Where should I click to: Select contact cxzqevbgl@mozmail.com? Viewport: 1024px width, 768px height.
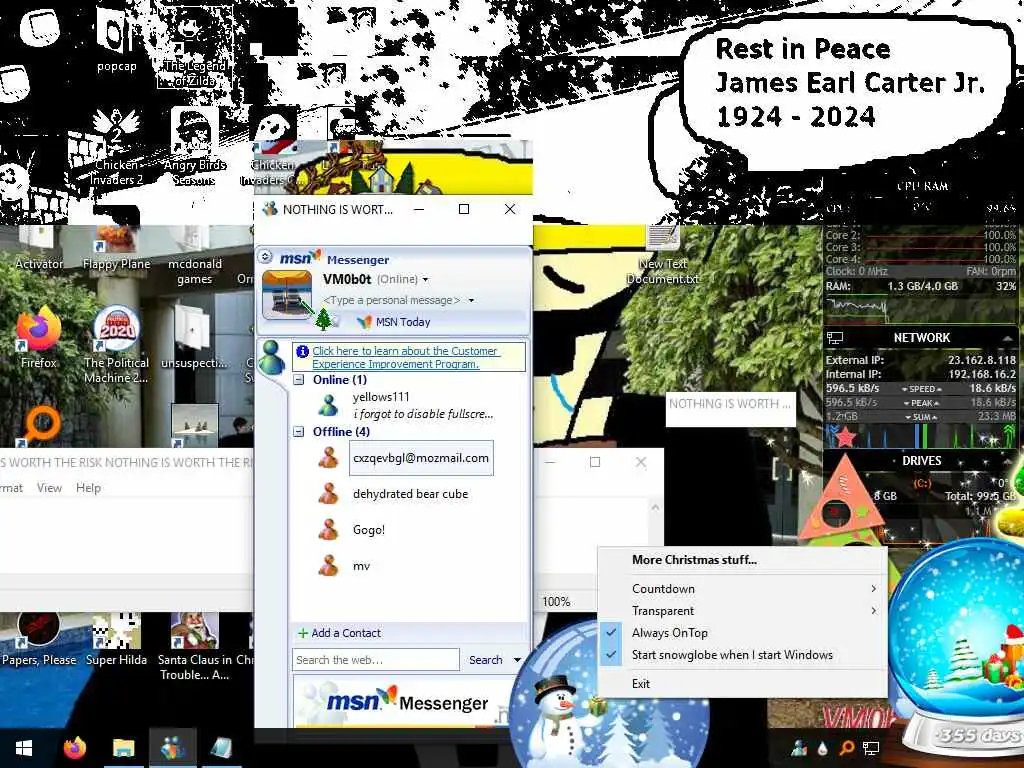point(421,458)
